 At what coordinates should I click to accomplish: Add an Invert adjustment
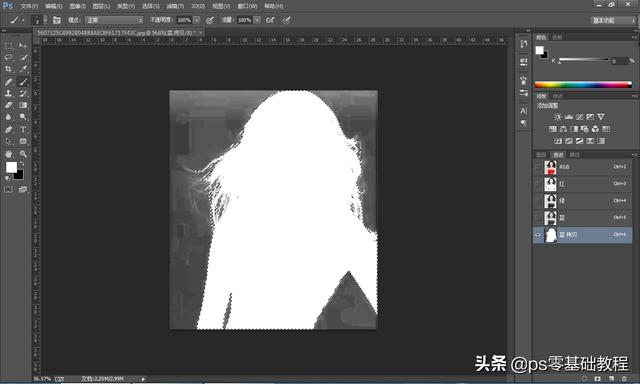558,141
